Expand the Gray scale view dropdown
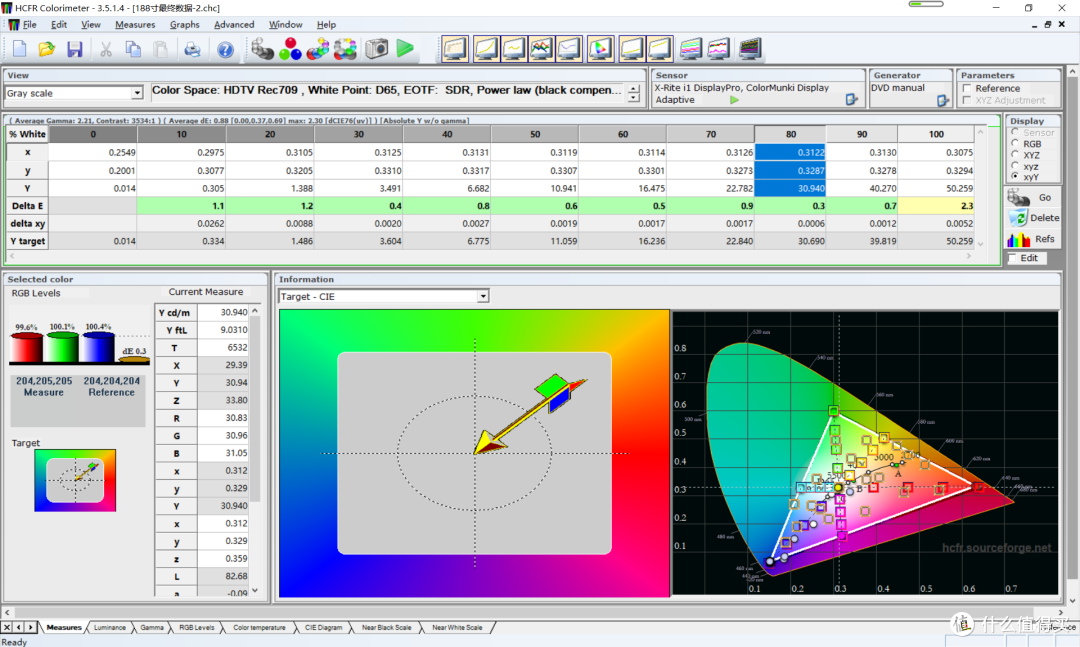The height and width of the screenshot is (647, 1080). 137,93
